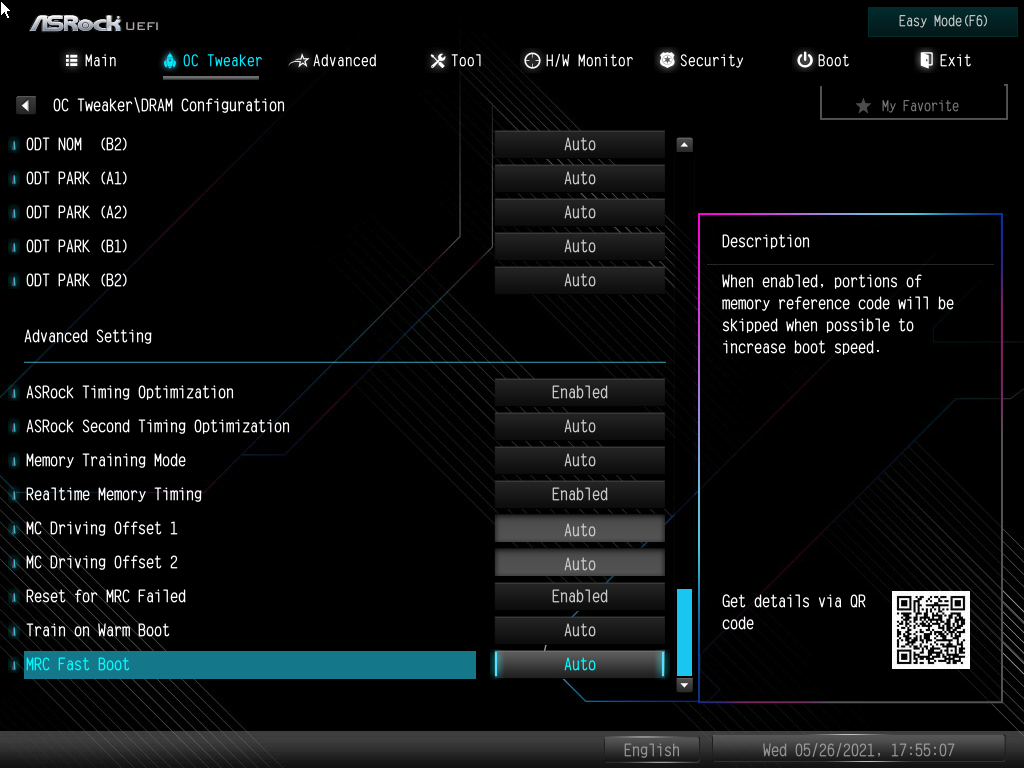Click the Security shield icon
Image resolution: width=1024 pixels, height=768 pixels.
pos(667,60)
